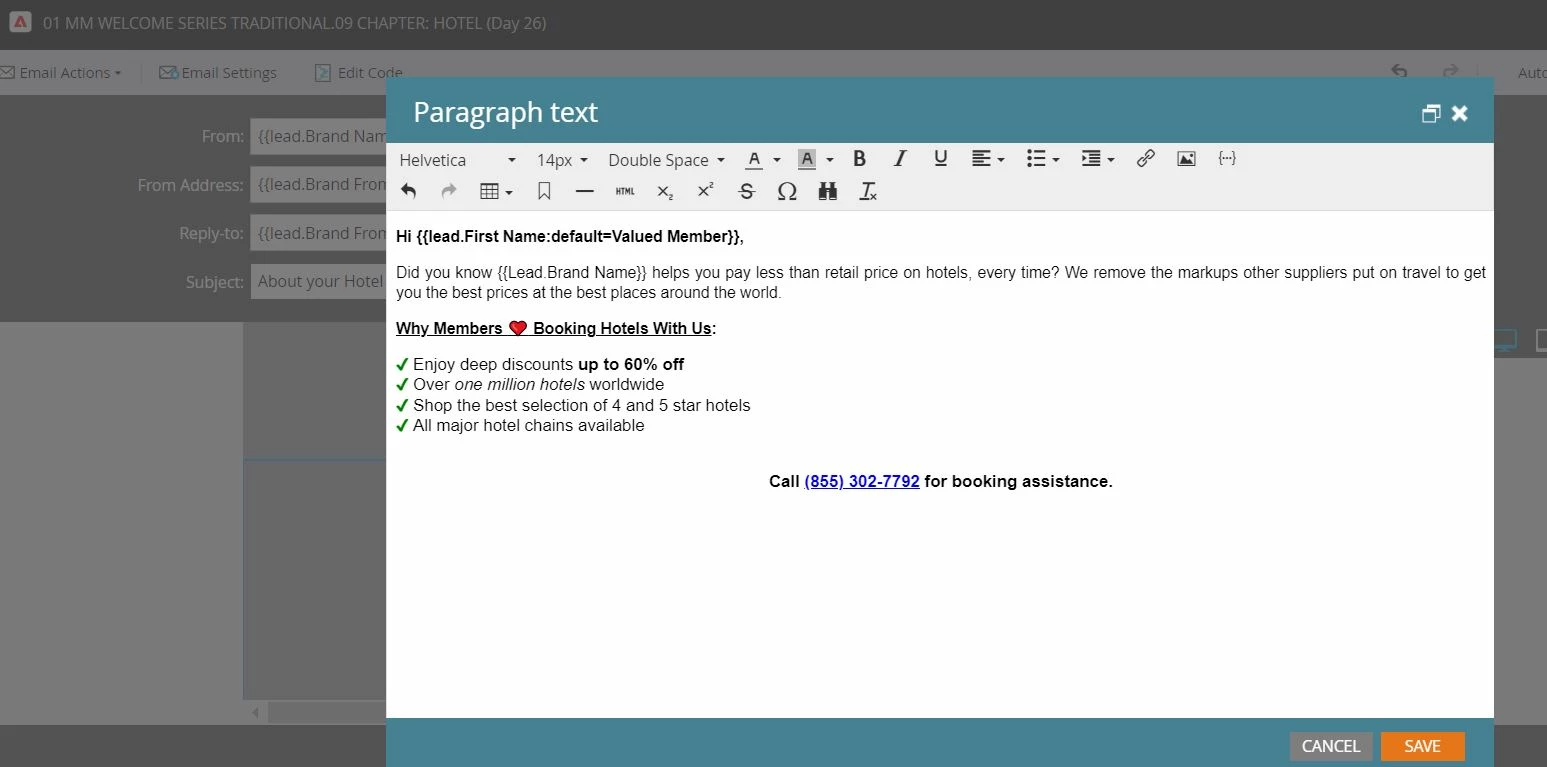Expand the indent options arrow
The image size is (1547, 767).
point(1111,160)
